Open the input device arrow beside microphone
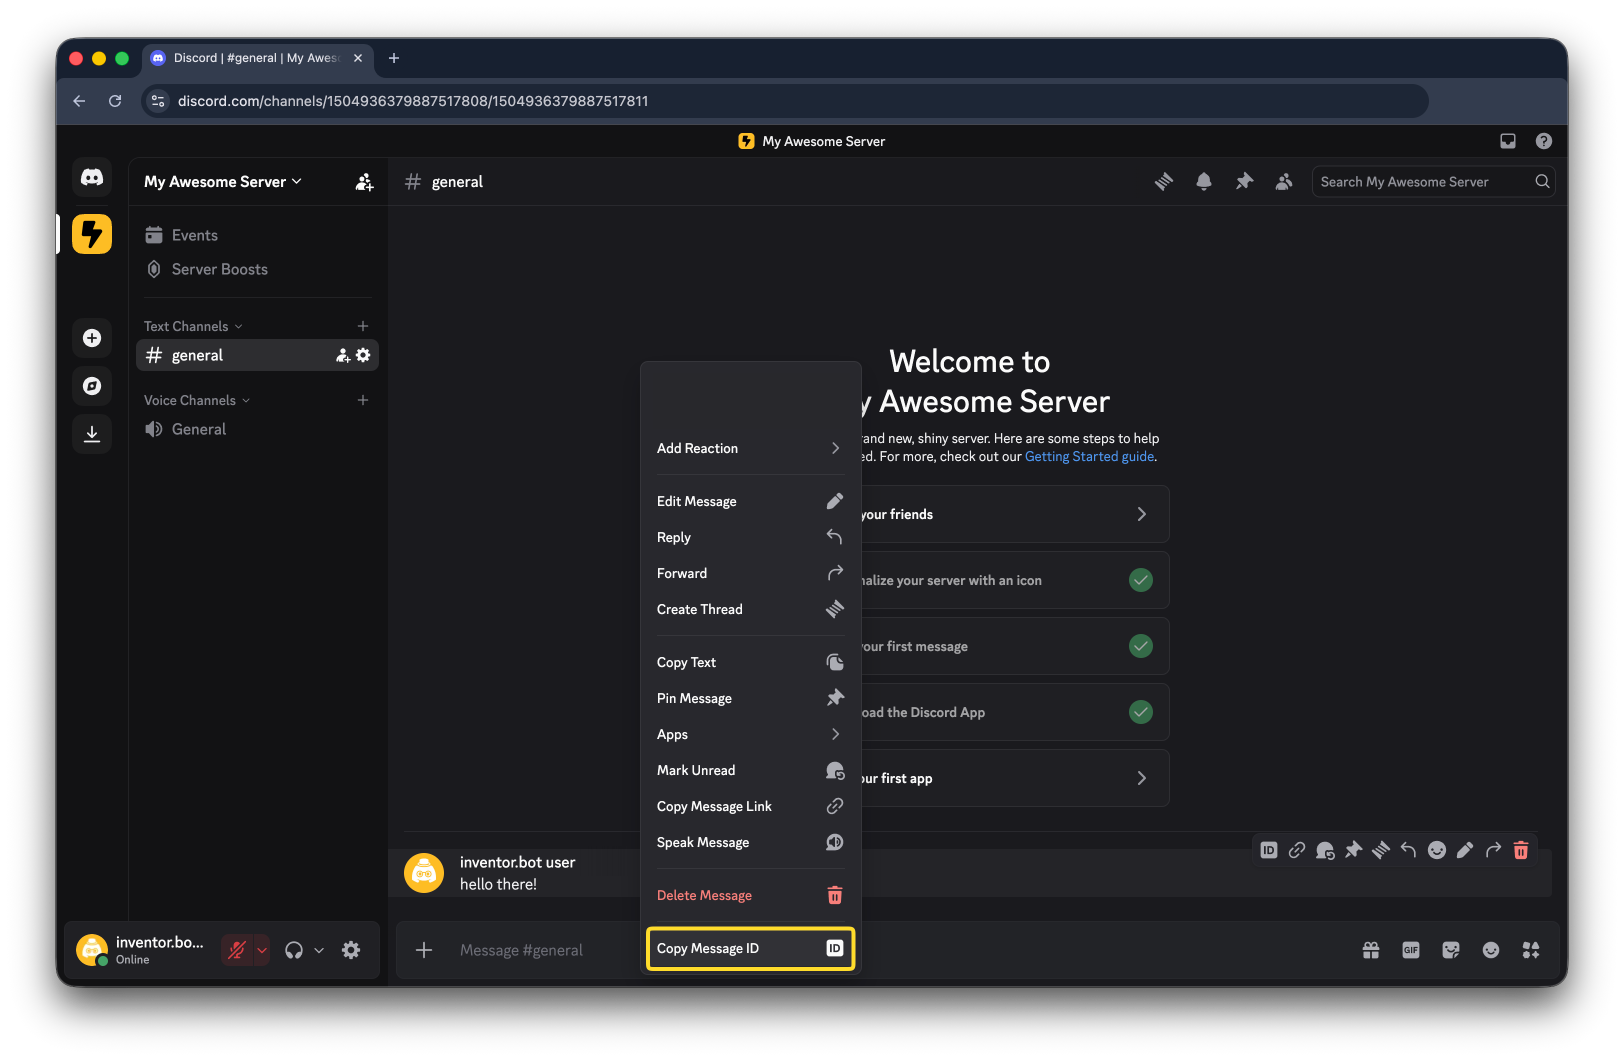 coord(262,950)
